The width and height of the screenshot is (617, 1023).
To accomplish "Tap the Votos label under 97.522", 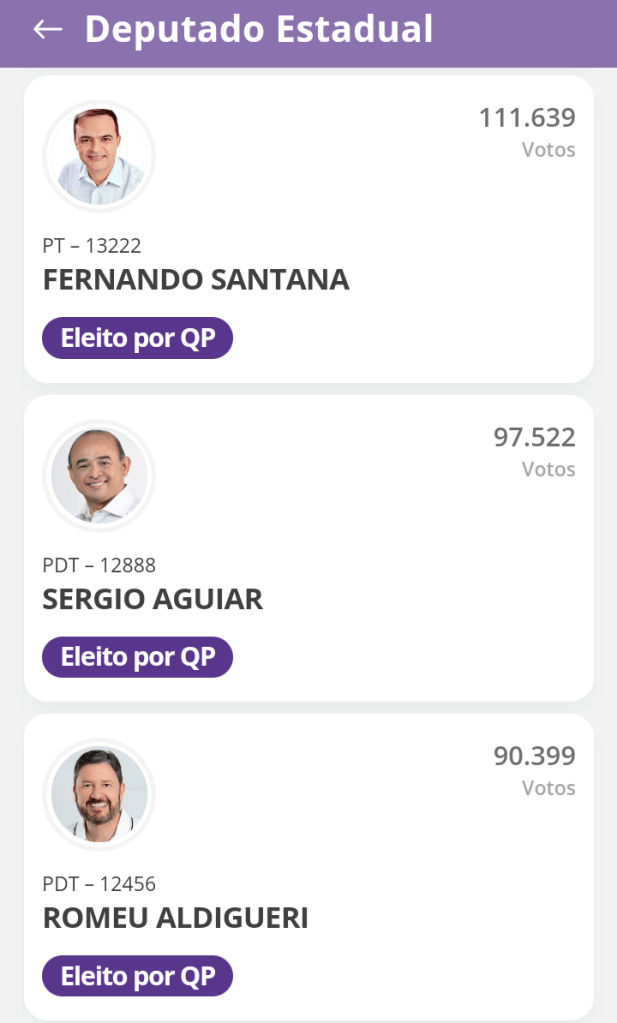I will click(x=548, y=469).
